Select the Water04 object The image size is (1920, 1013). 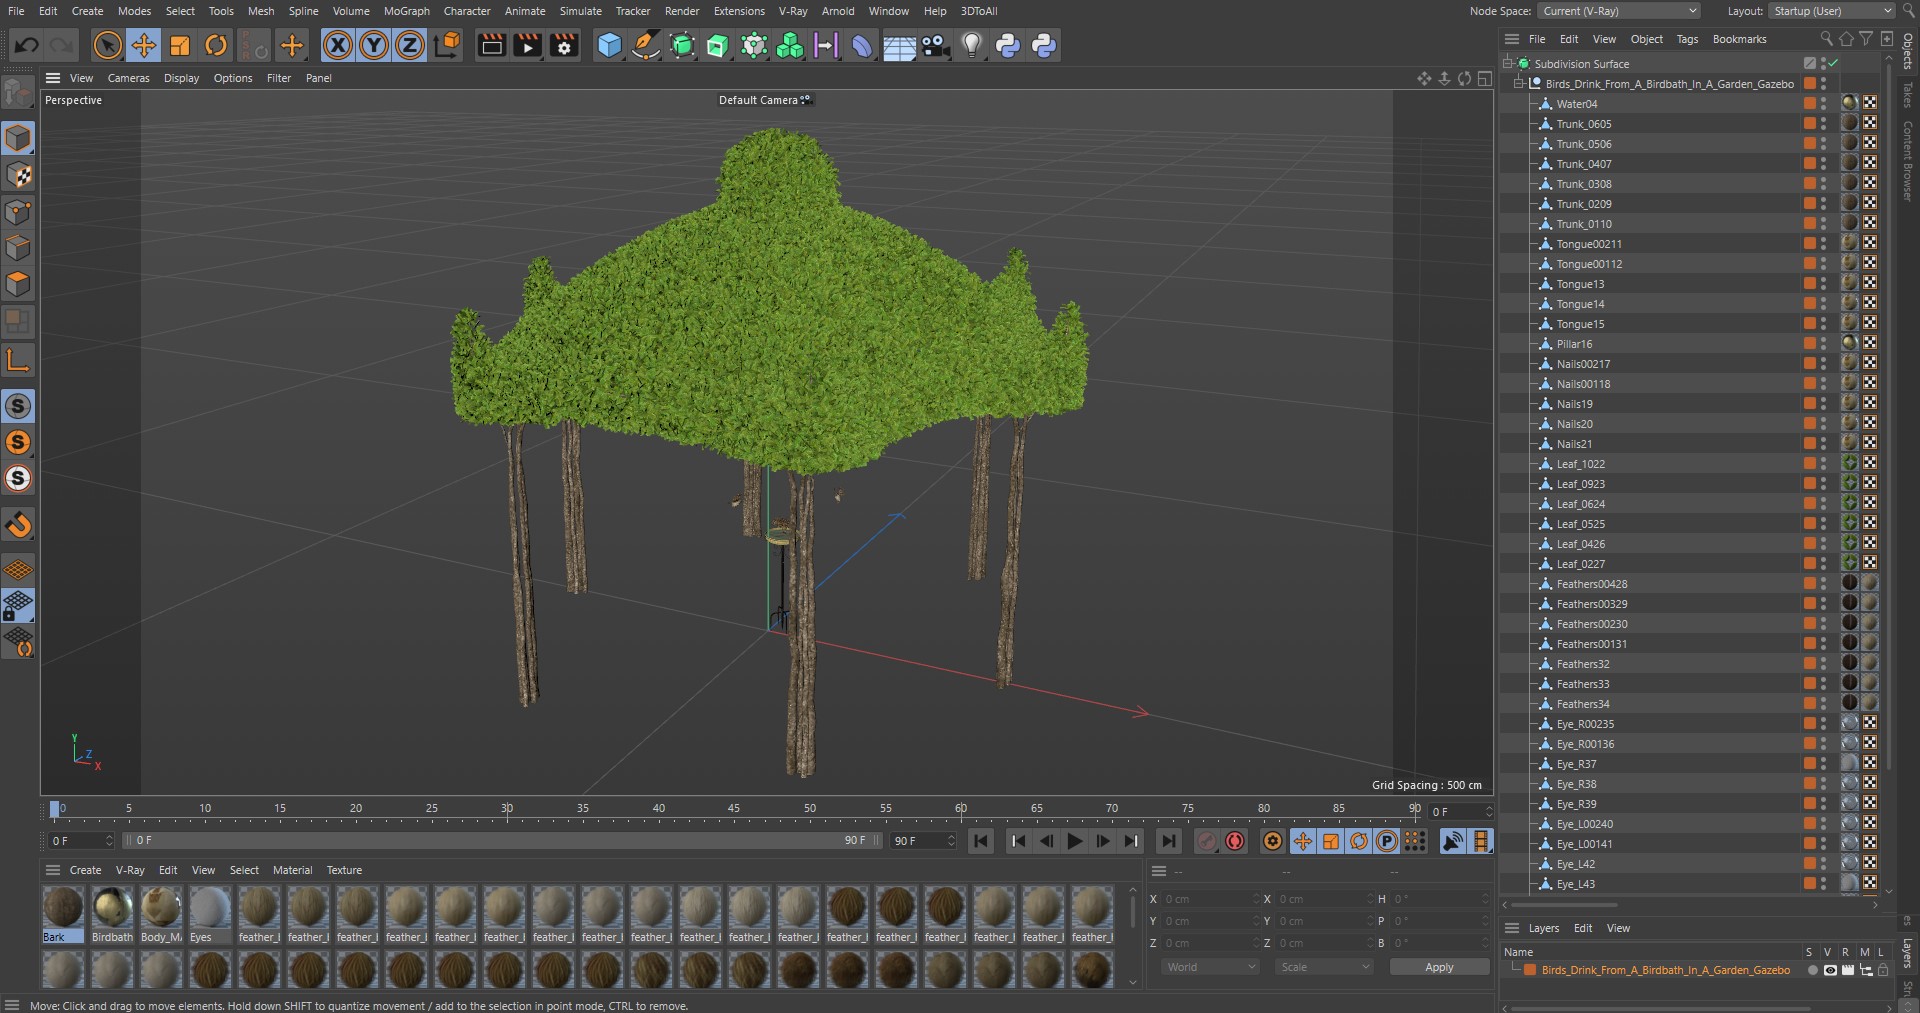[1576, 104]
